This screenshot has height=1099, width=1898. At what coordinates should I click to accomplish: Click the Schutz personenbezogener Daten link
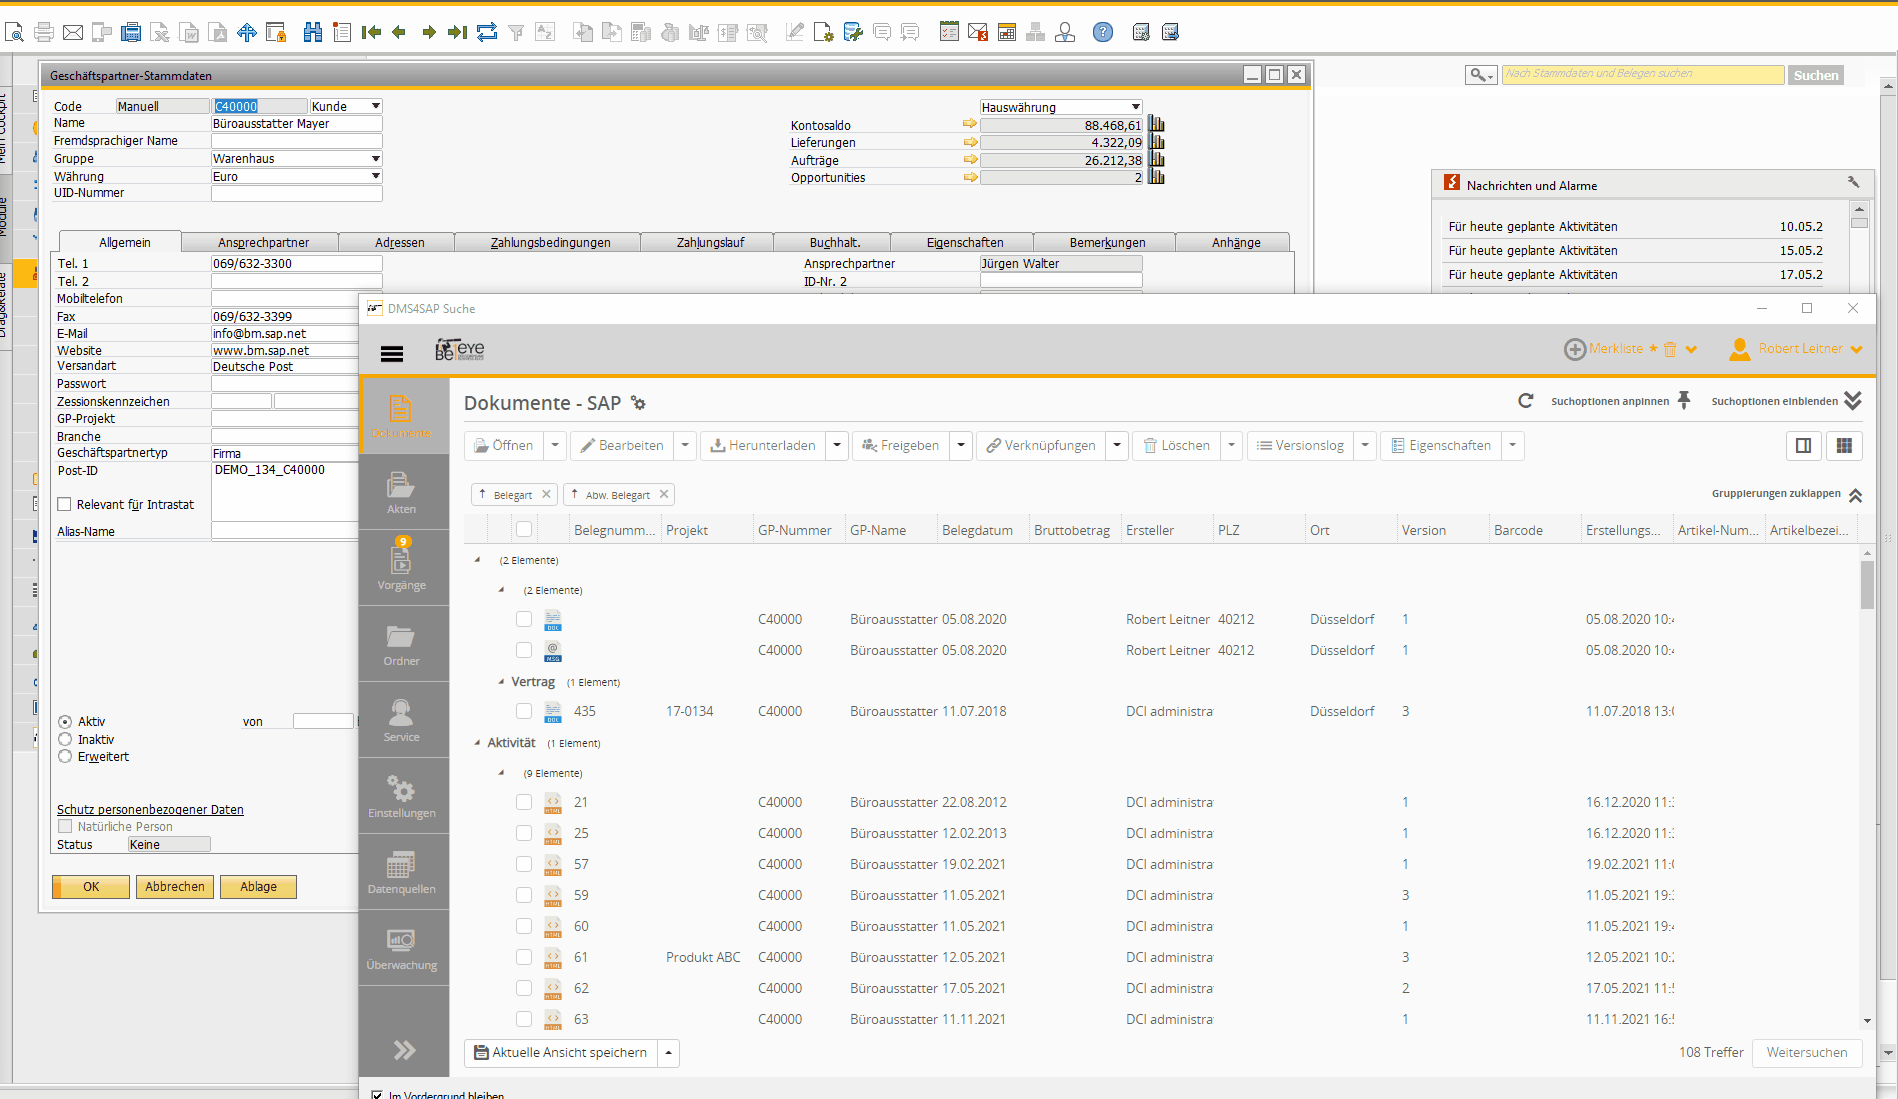pos(150,810)
